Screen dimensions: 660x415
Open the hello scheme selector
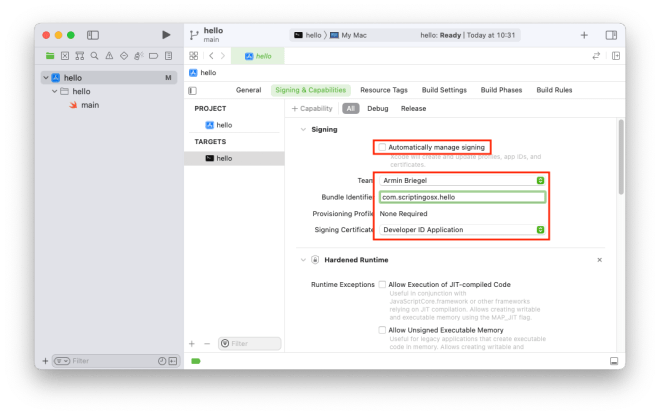308,35
